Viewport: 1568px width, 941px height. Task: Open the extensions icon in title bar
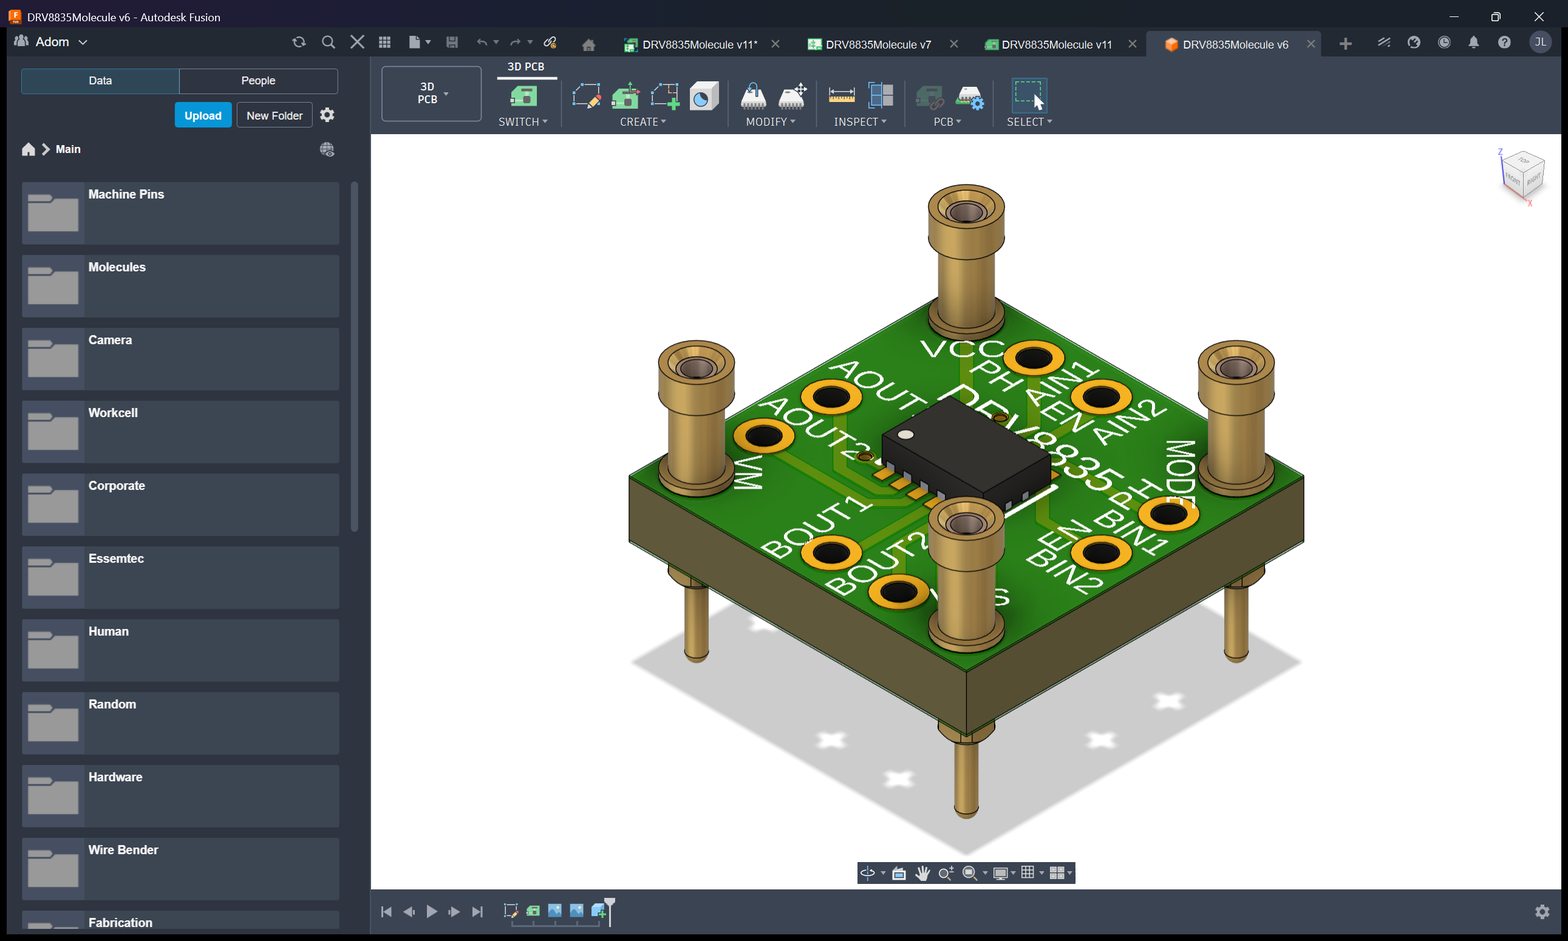[1384, 42]
